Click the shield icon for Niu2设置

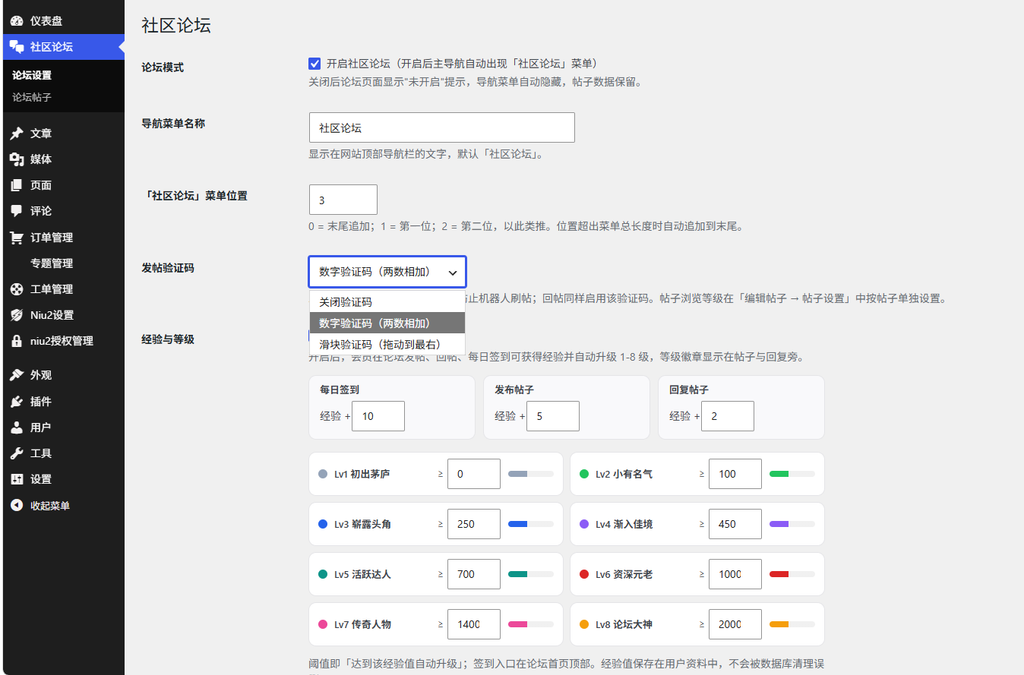click(17, 315)
